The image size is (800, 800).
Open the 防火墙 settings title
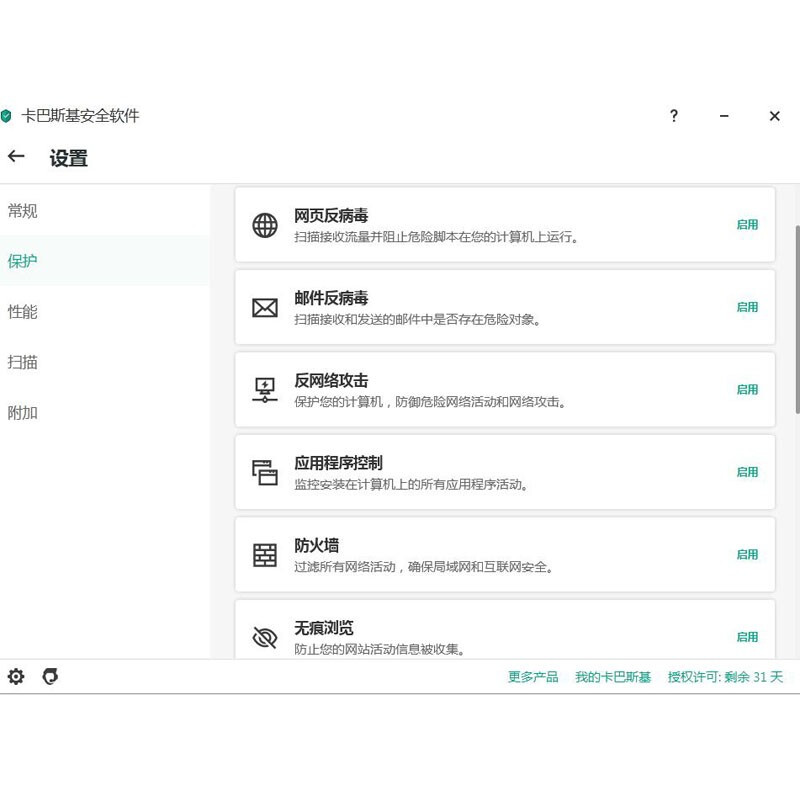[x=316, y=545]
